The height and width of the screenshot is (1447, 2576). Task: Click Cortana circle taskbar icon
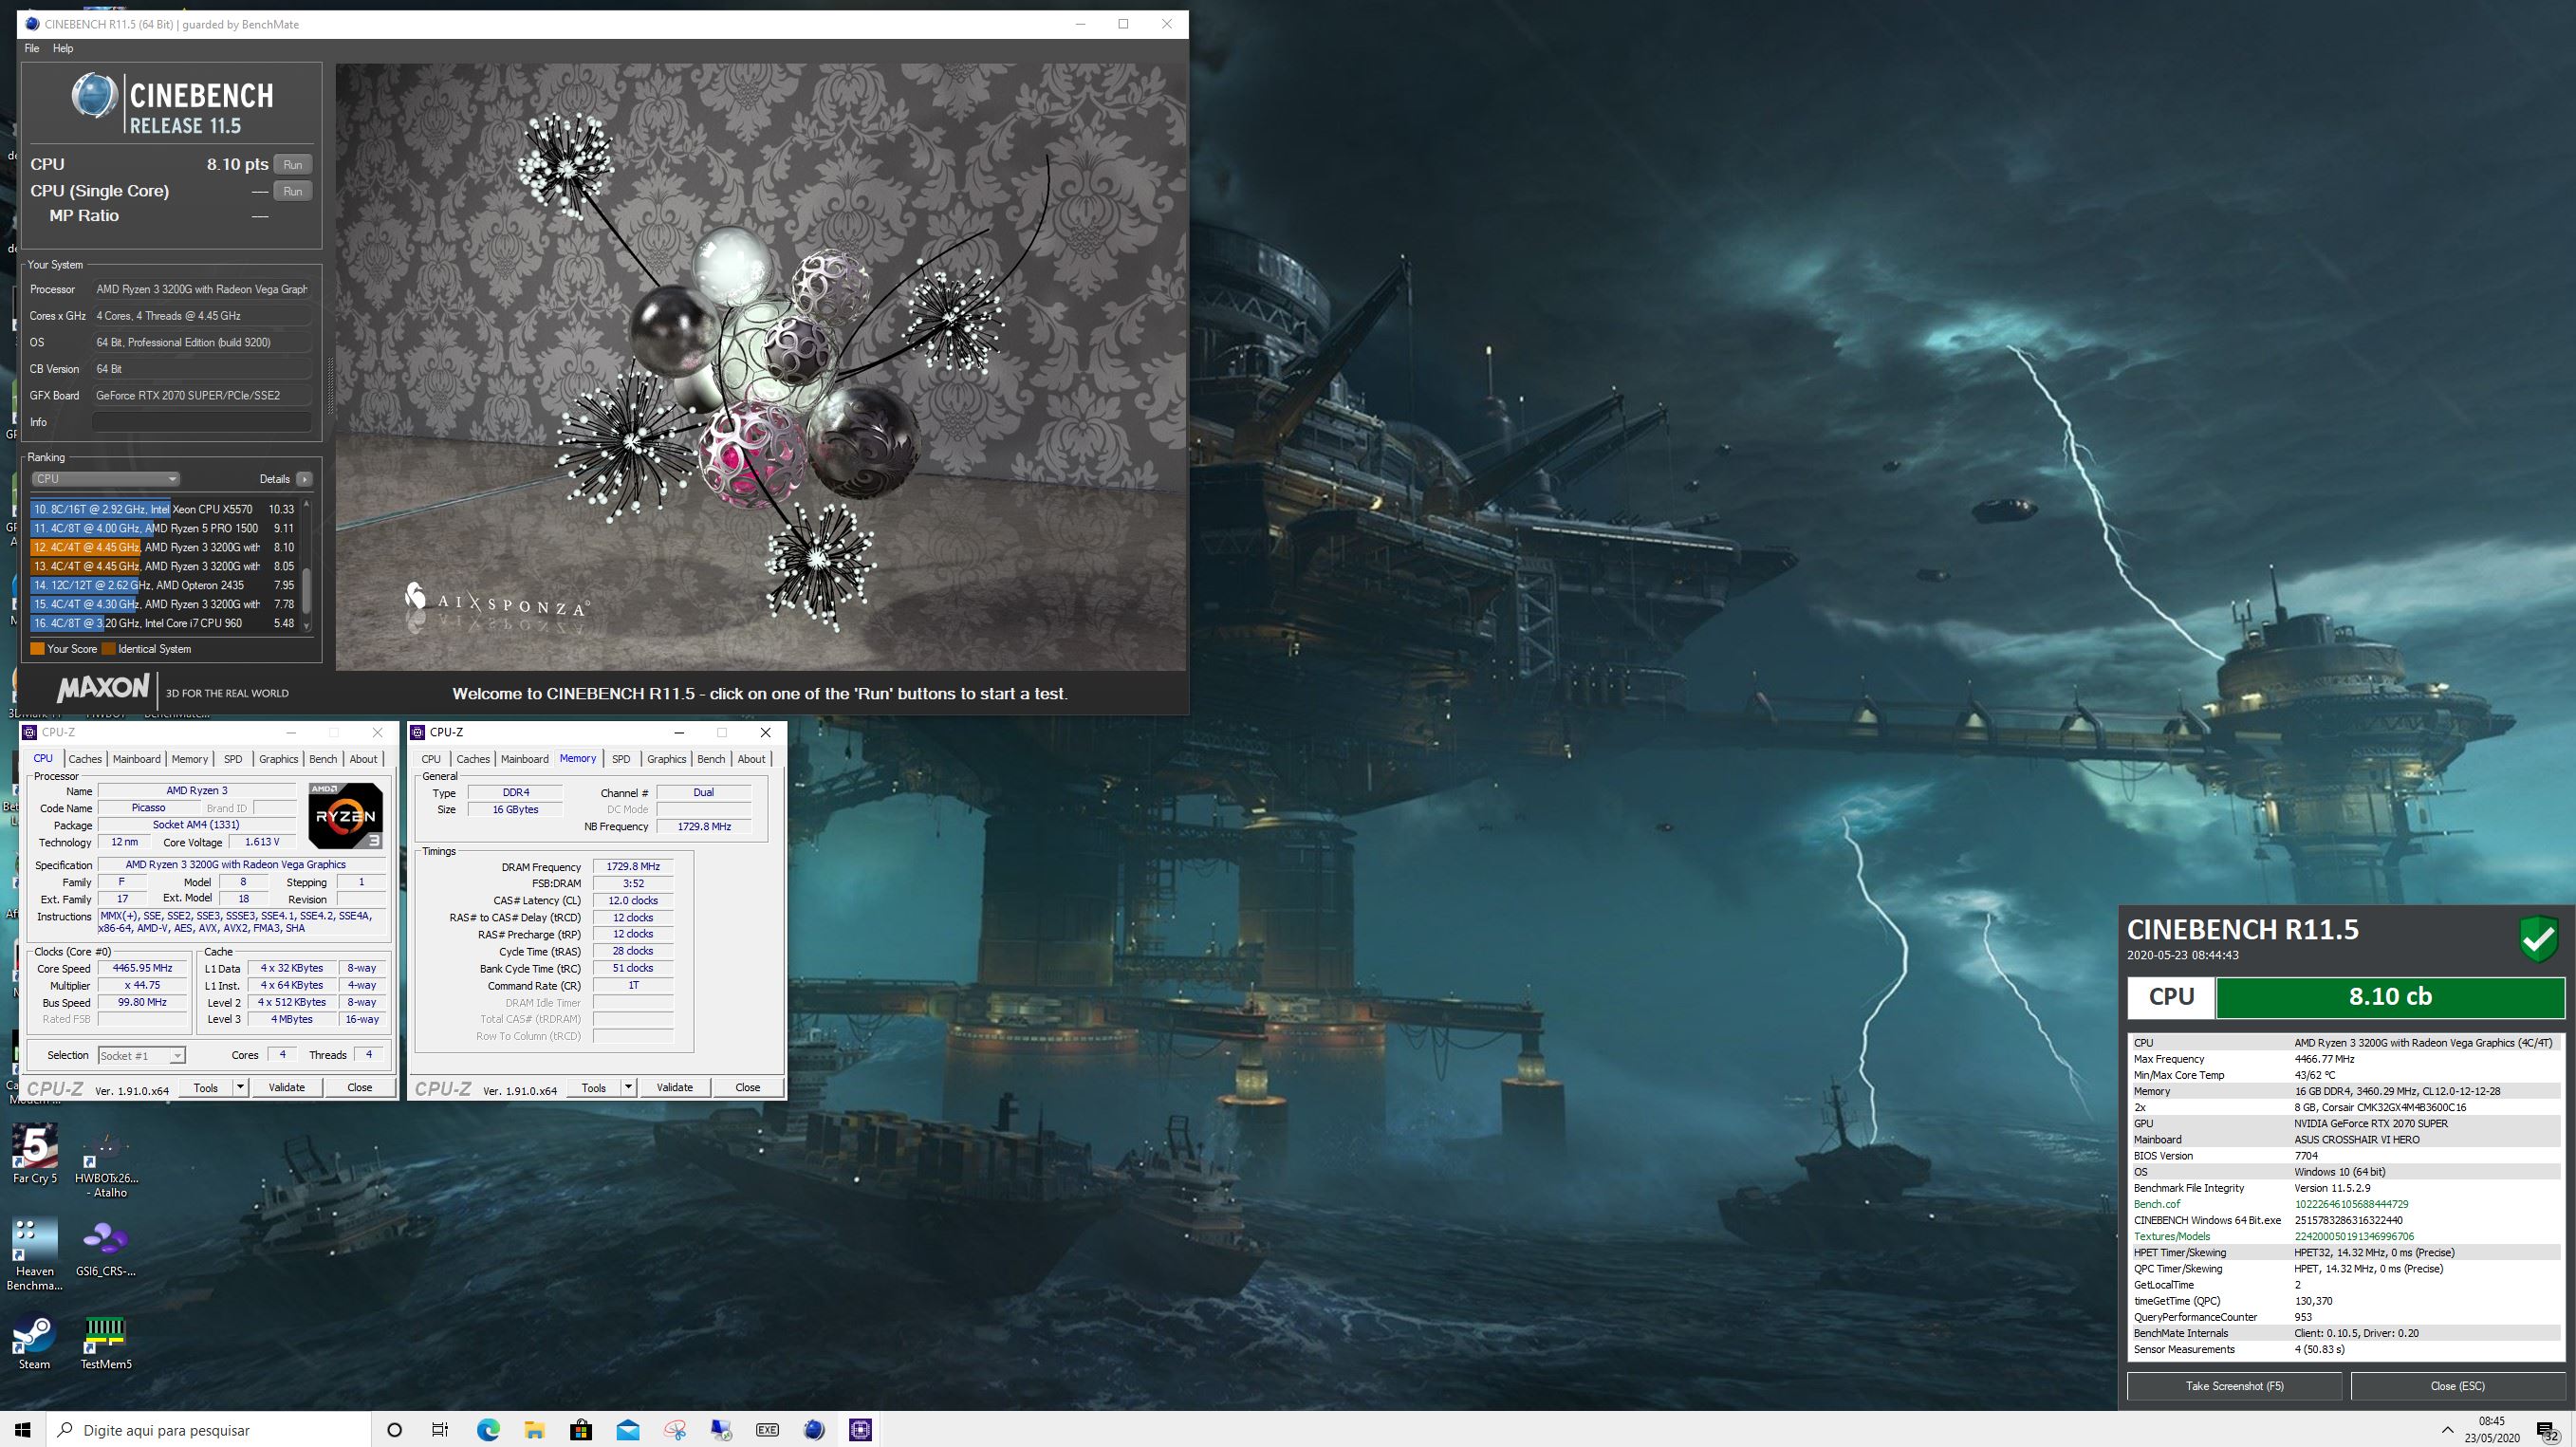point(394,1429)
